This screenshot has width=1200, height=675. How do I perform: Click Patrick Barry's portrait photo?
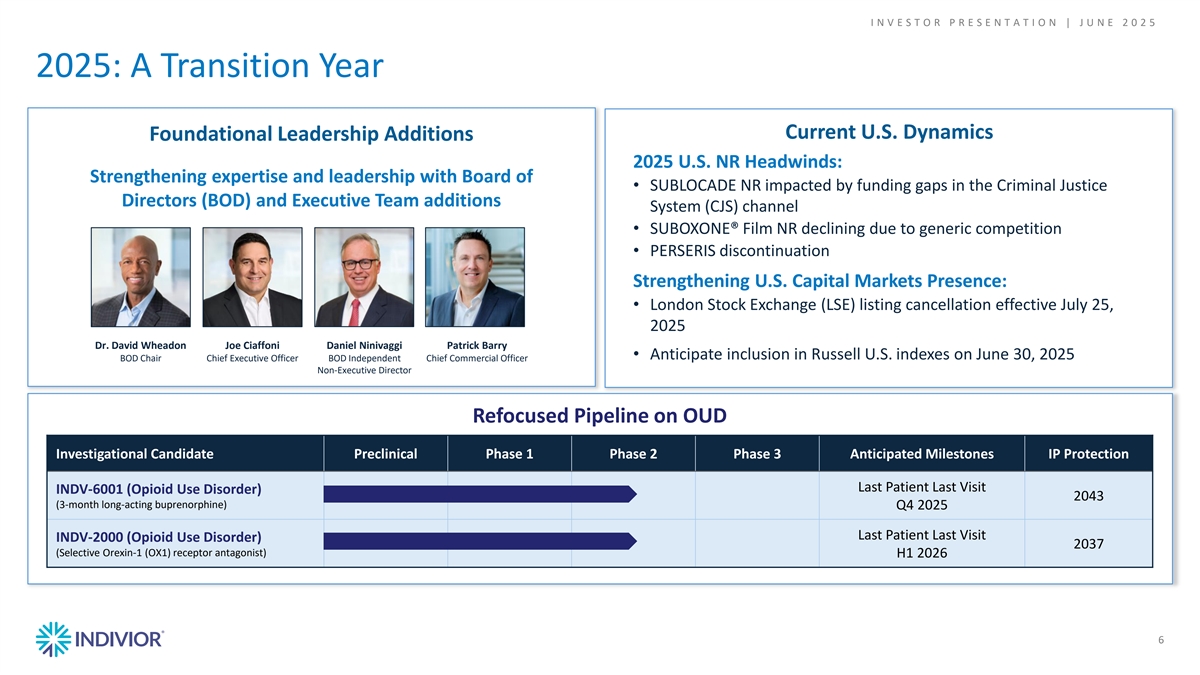(475, 277)
